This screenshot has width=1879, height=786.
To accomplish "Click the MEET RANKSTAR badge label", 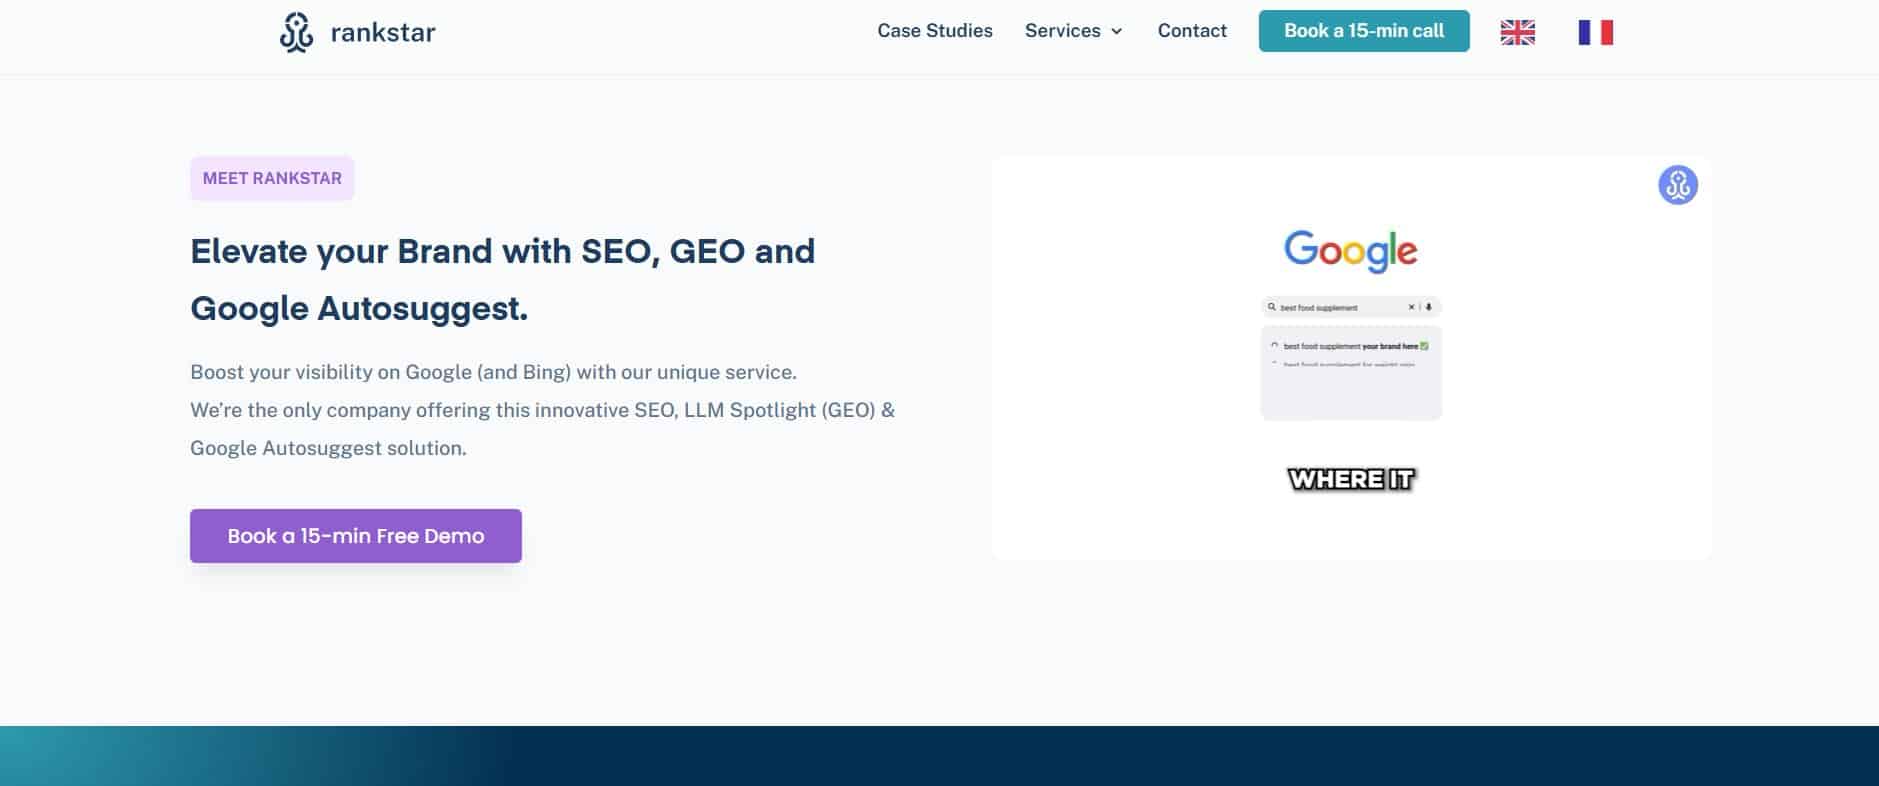I will point(272,178).
